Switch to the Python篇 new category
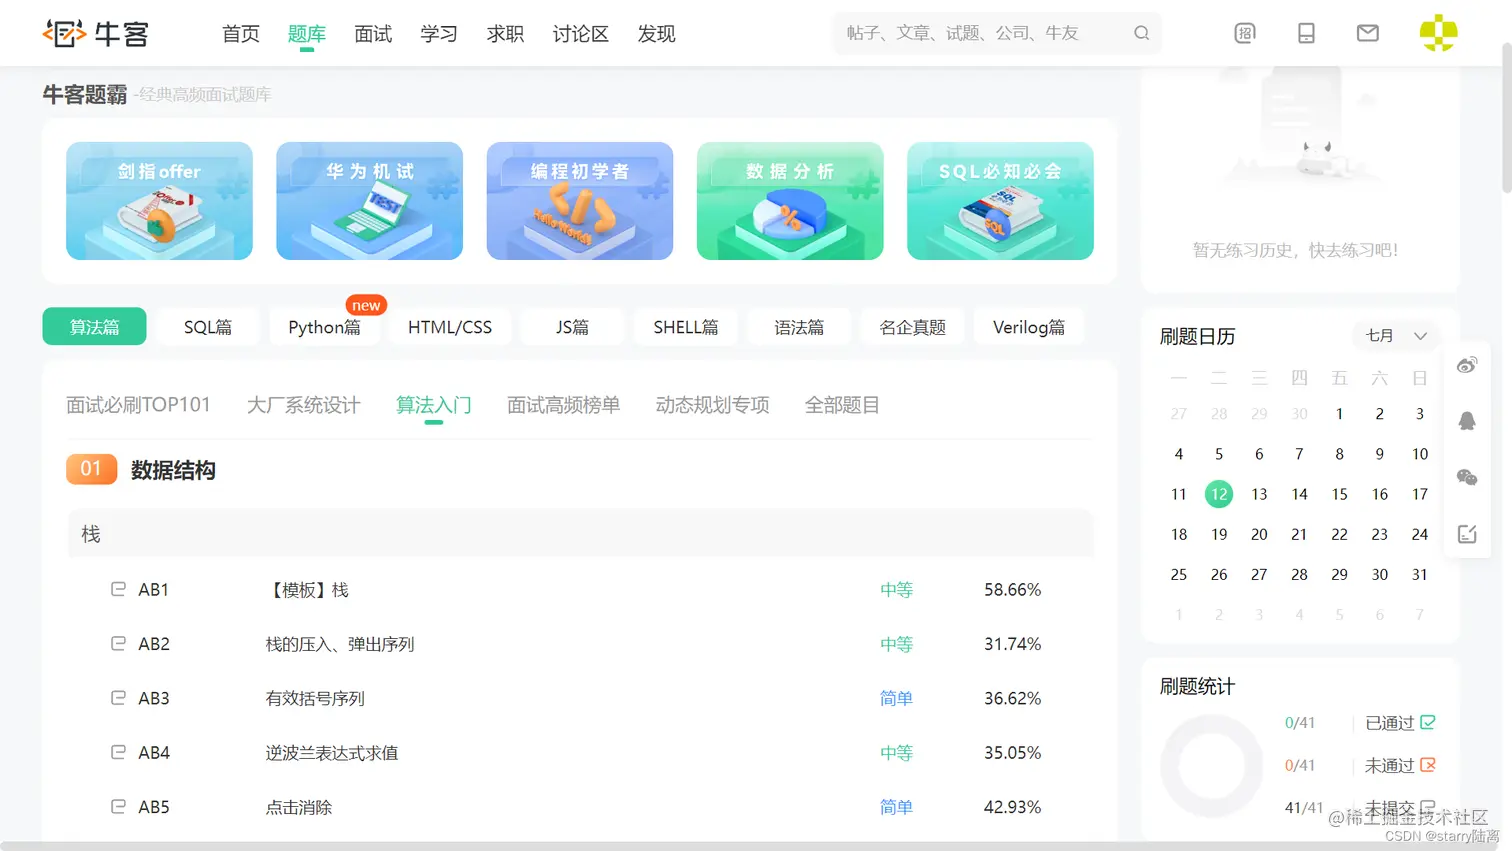Viewport: 1512px width, 851px height. [325, 326]
